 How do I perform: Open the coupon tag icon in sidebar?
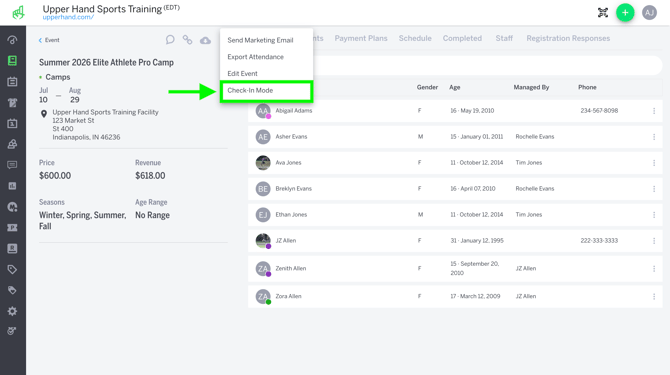(12, 290)
